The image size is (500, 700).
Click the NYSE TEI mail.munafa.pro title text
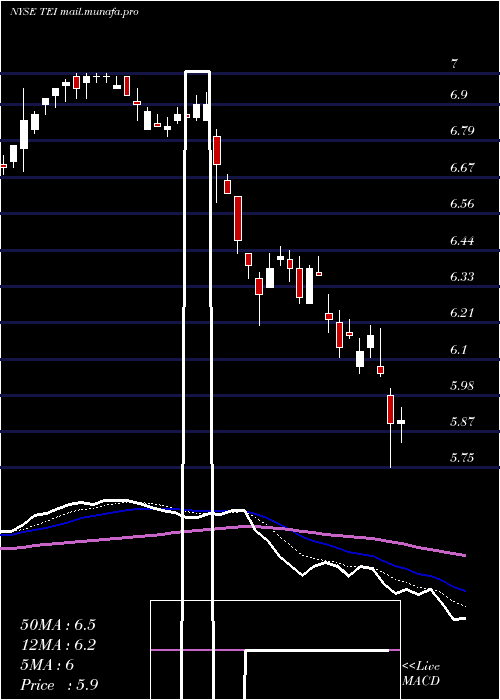click(74, 12)
